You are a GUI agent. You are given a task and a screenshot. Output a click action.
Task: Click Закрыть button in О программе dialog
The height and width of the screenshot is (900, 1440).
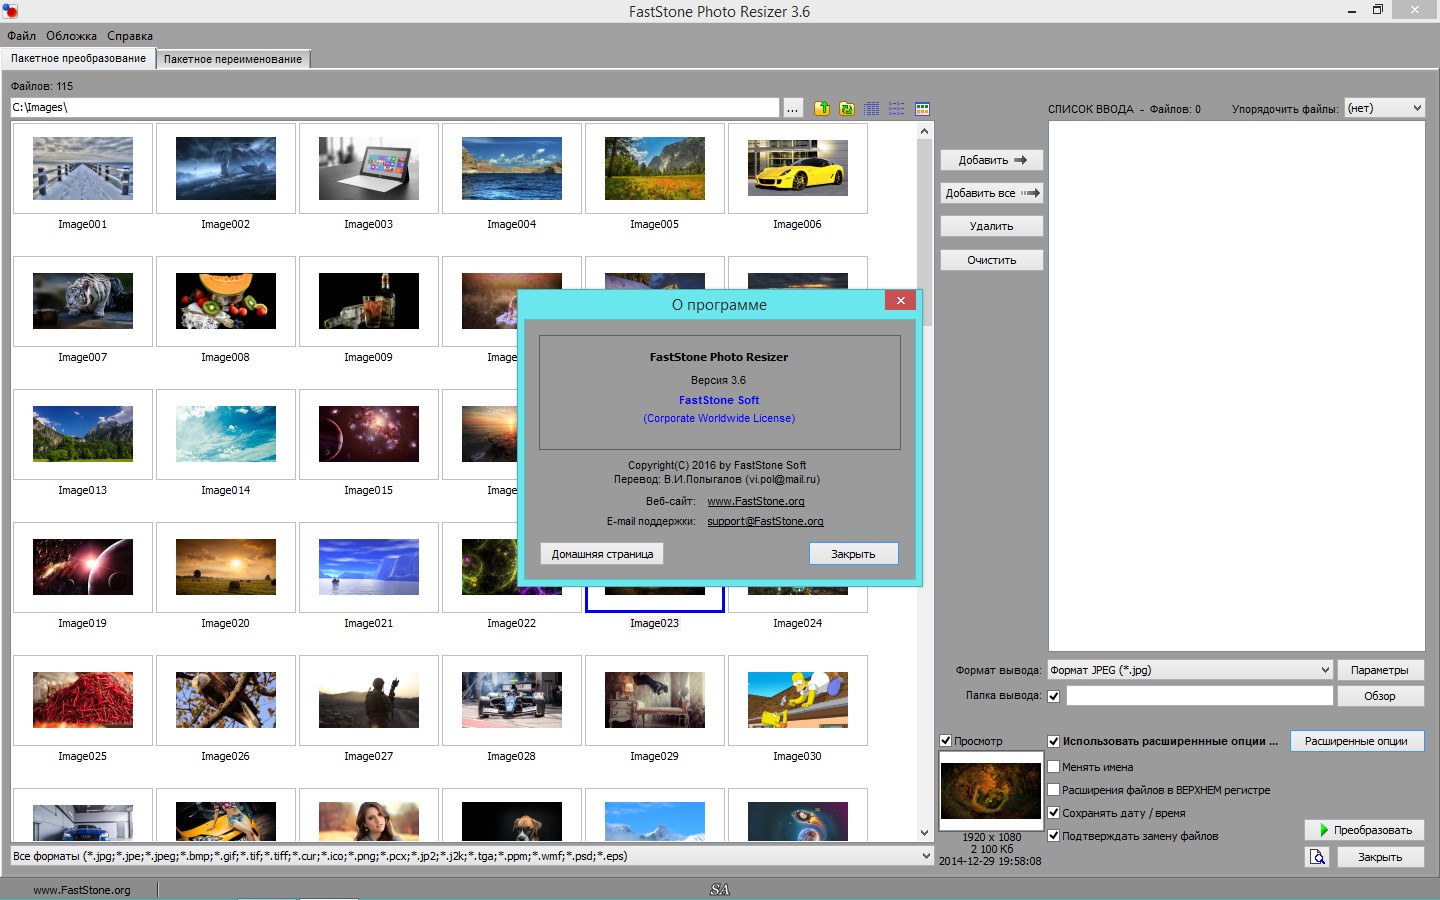[853, 554]
